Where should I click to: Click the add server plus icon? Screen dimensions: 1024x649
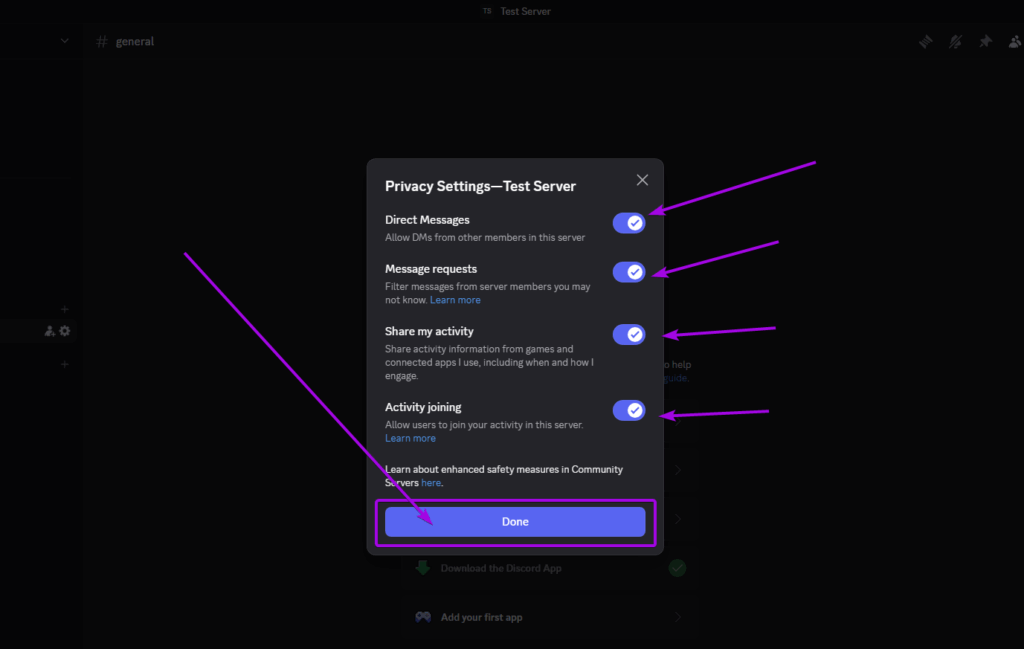click(x=64, y=363)
